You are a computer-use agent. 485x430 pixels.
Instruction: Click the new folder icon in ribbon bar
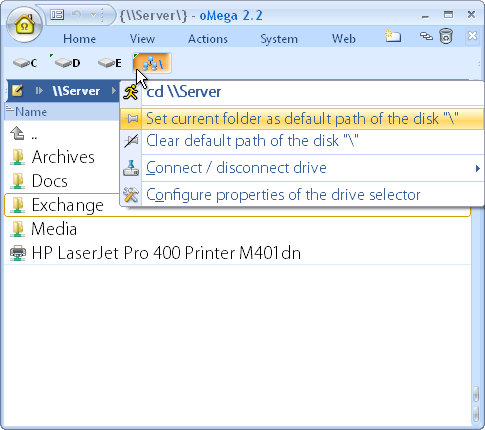(x=392, y=36)
